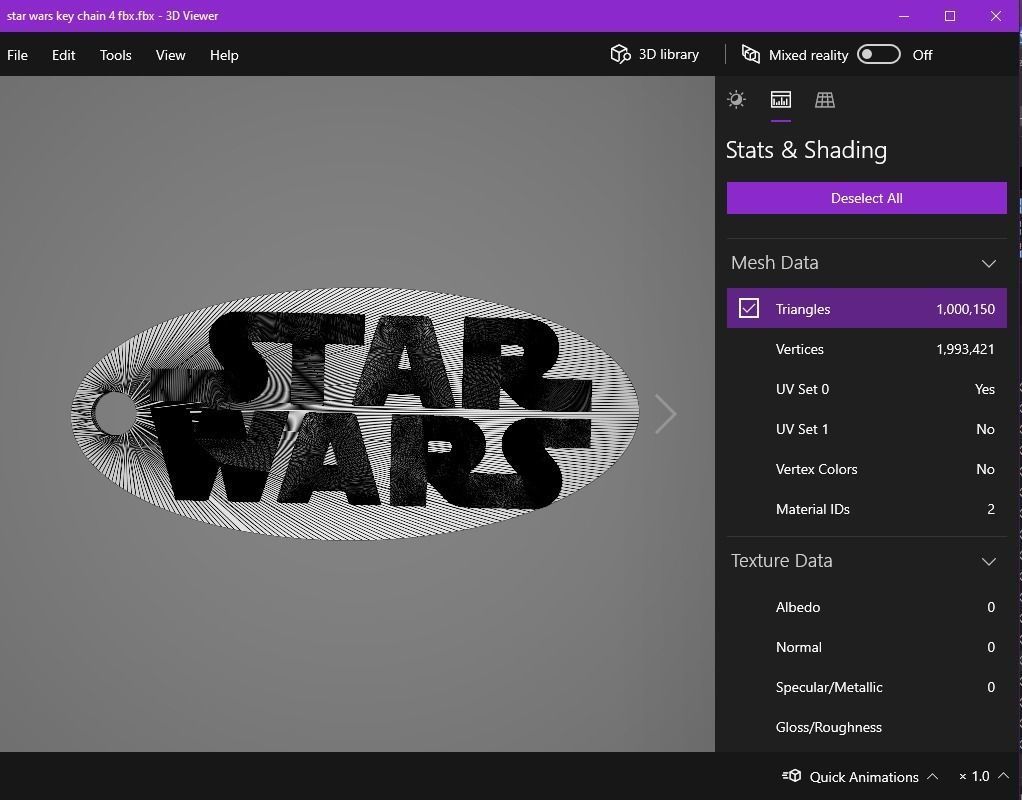The height and width of the screenshot is (800, 1022).
Task: Uncheck the Triangles checkbox
Action: (748, 308)
